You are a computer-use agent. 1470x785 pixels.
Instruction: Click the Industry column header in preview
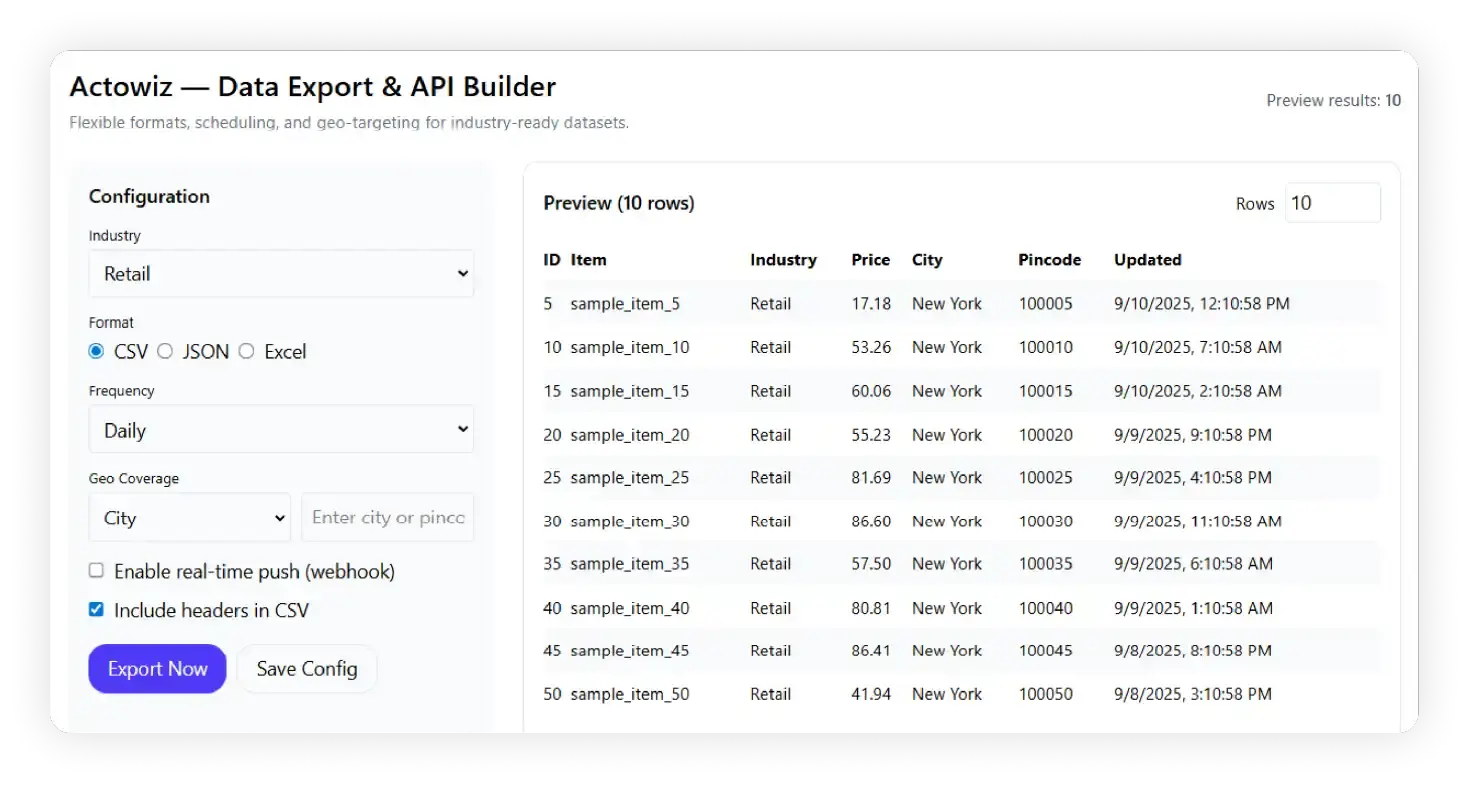(783, 260)
